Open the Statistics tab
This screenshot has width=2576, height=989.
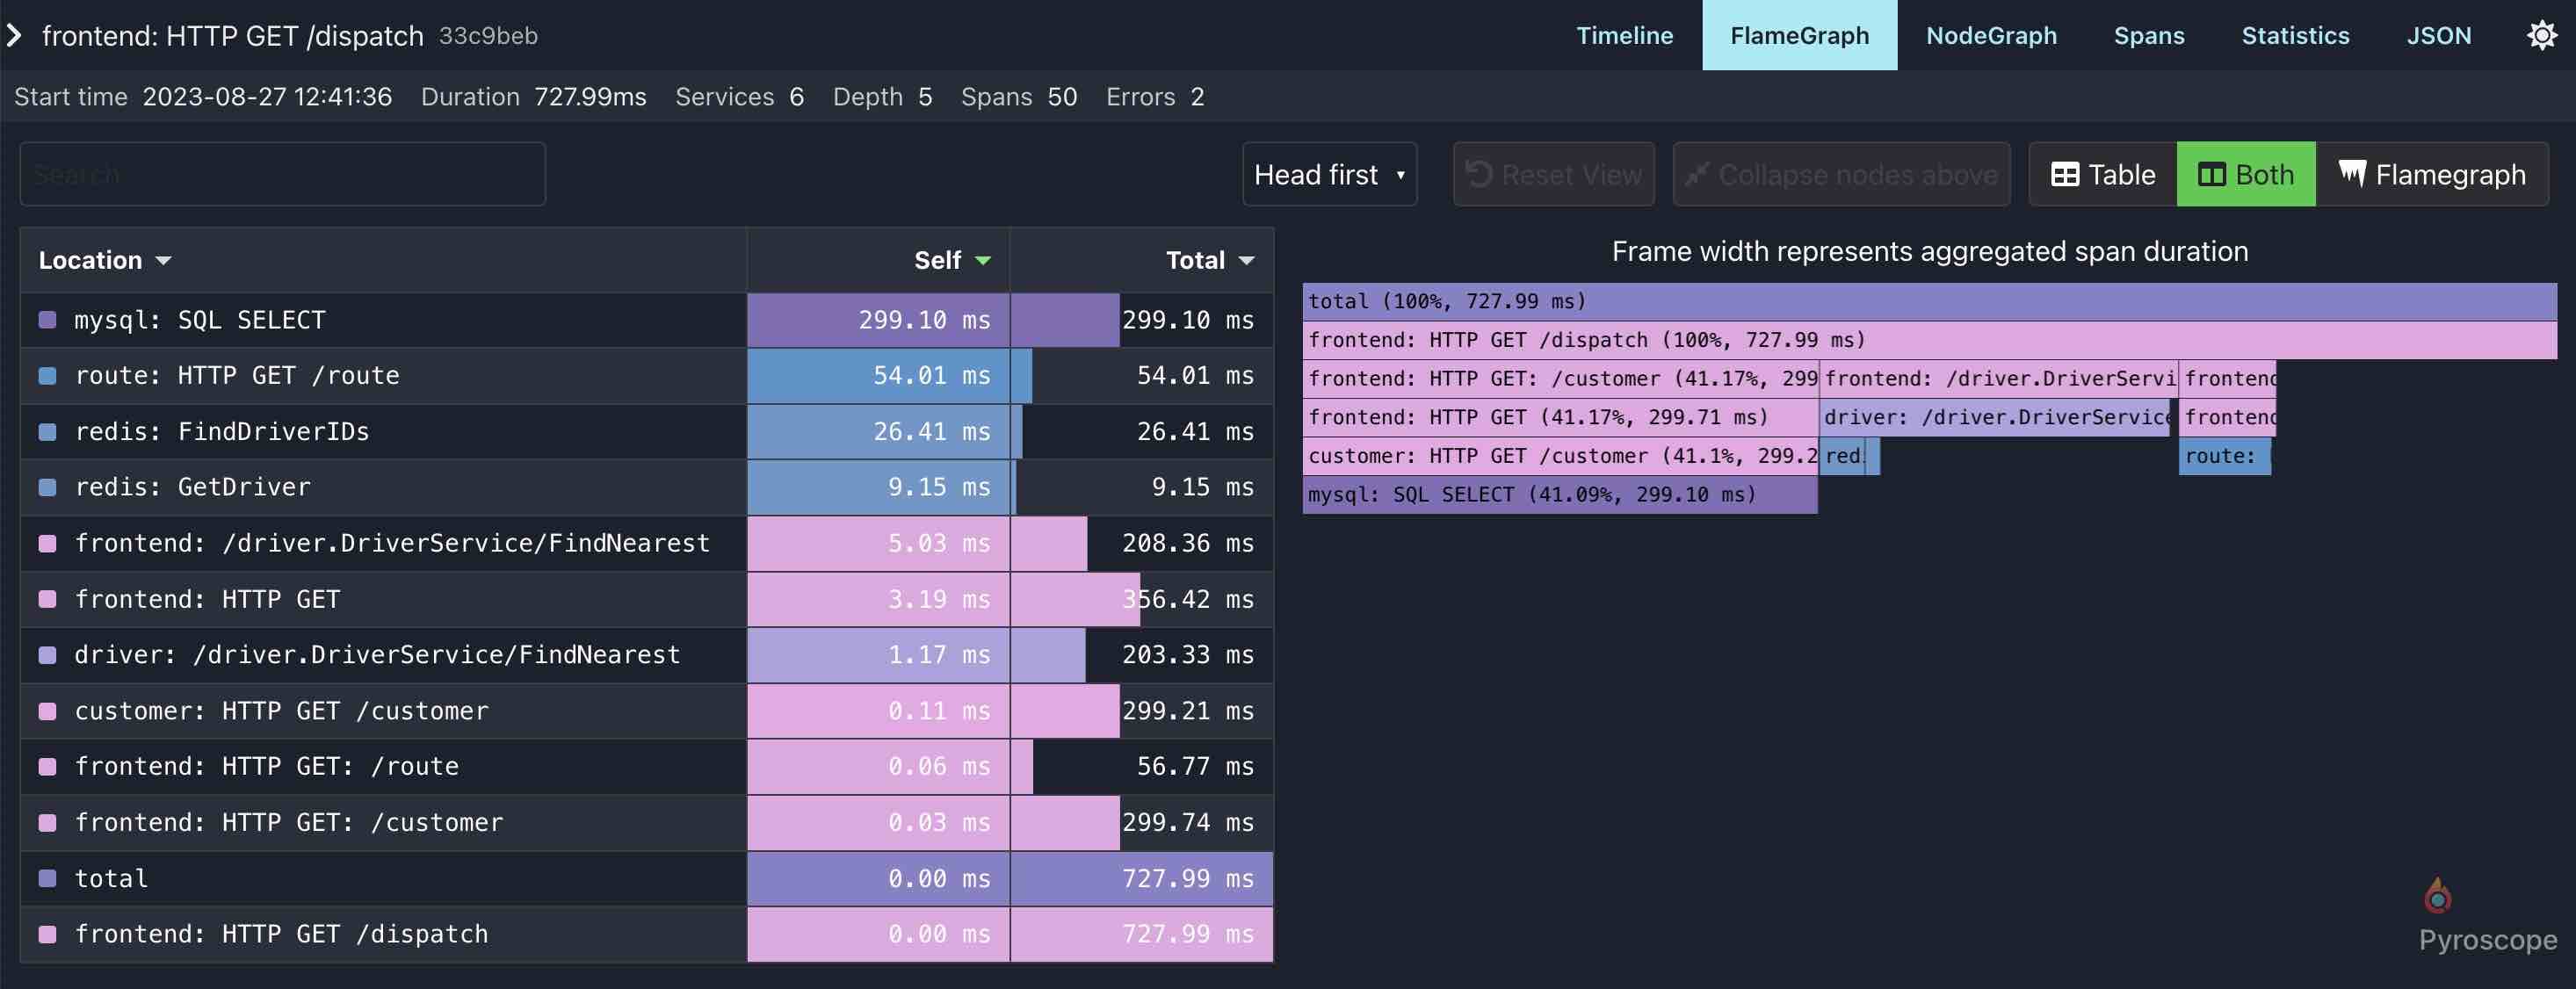[x=2295, y=34]
